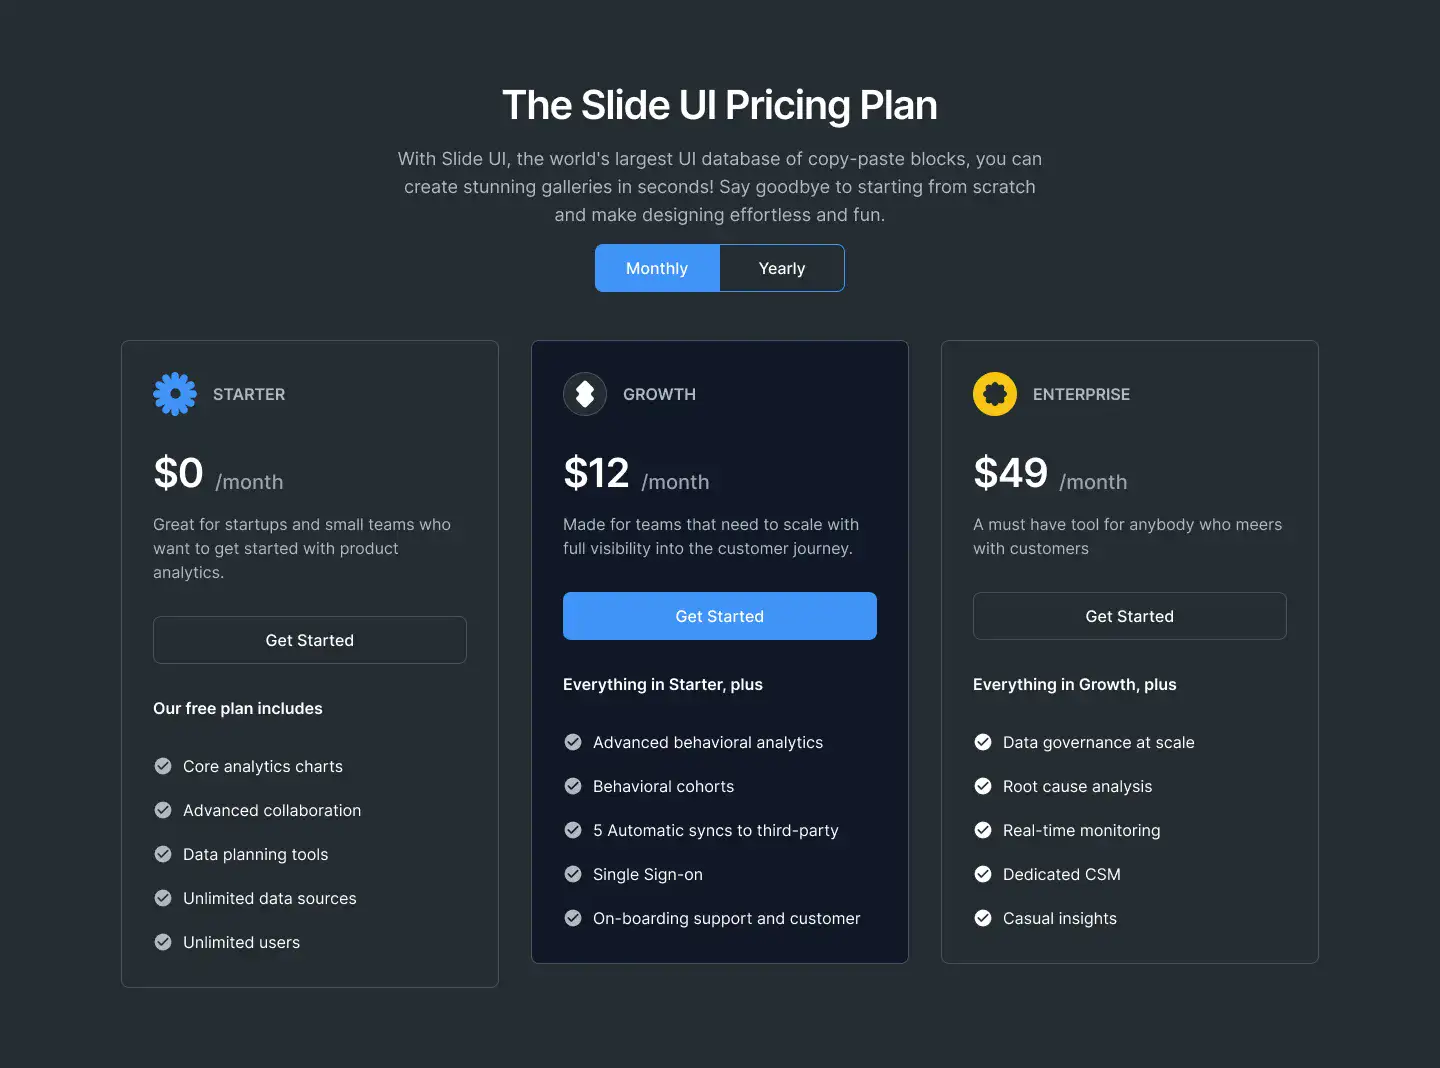The image size is (1440, 1068).
Task: Click the checkmark beside Behavioral cohorts
Action: click(x=573, y=786)
